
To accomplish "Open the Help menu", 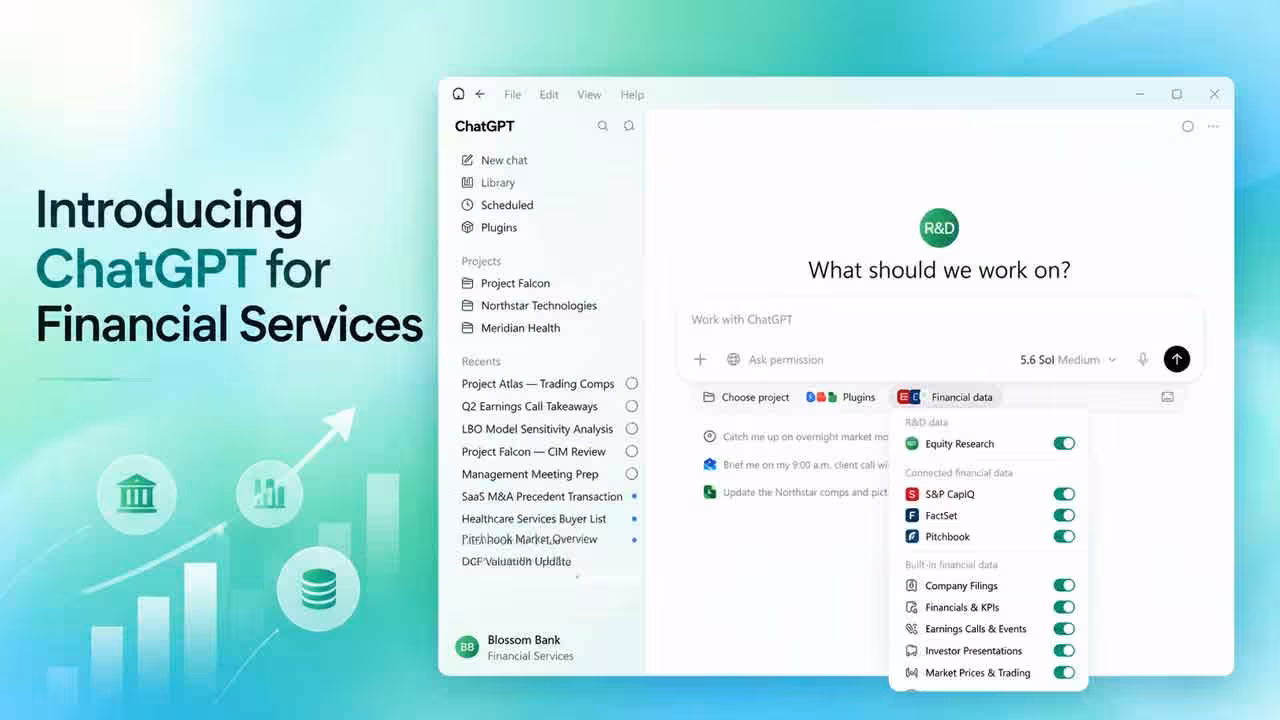I will (632, 95).
